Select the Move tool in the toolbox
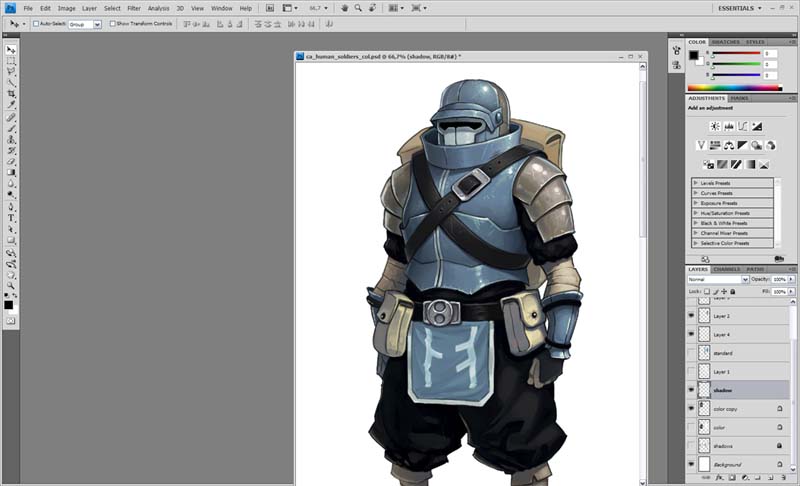The height and width of the screenshot is (486, 800). pos(11,50)
